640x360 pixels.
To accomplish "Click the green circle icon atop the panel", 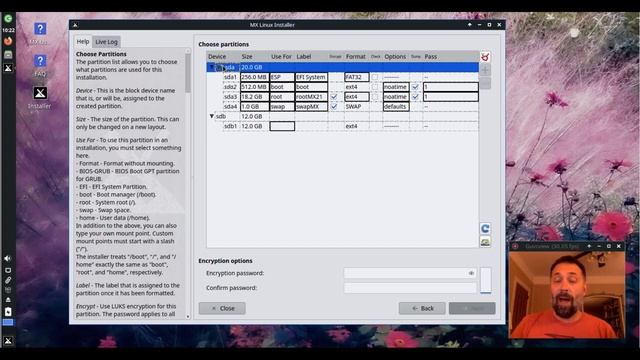I will 8,18.
